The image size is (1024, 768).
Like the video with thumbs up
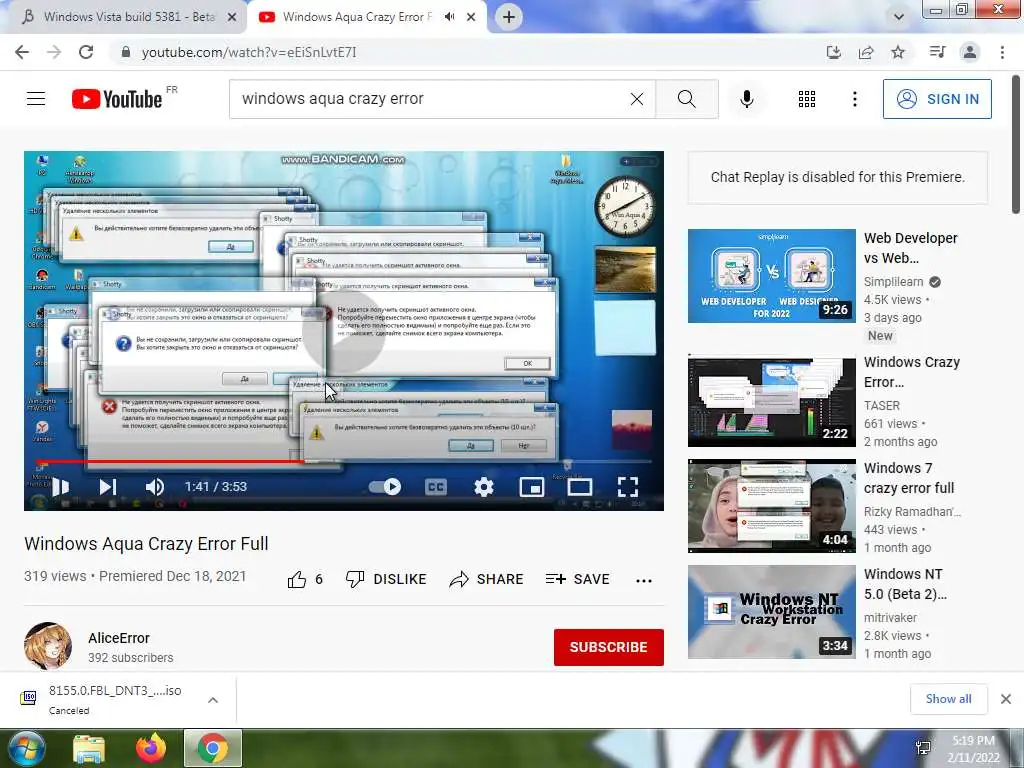point(305,579)
